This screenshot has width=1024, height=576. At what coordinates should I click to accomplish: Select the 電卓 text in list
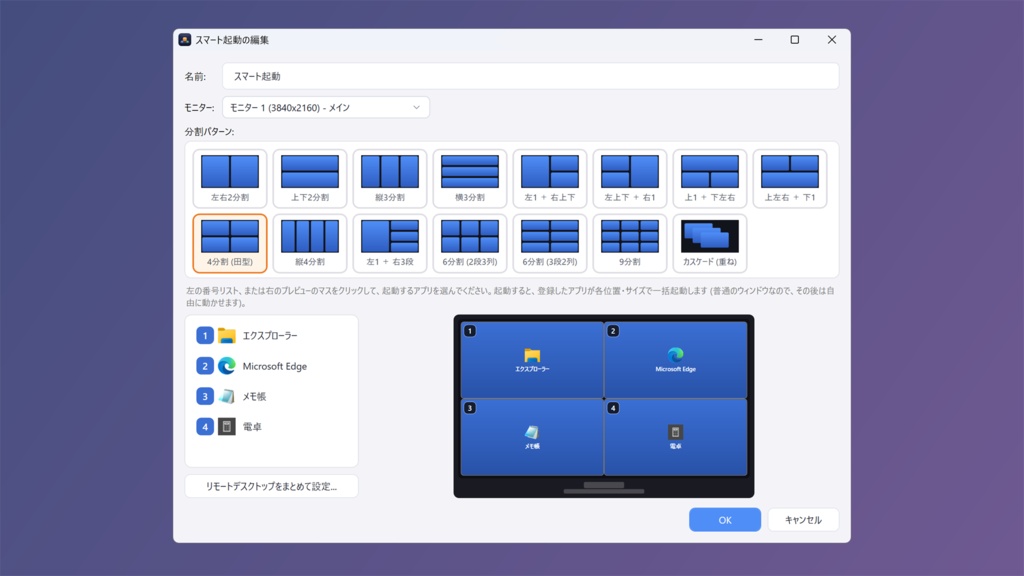point(252,426)
